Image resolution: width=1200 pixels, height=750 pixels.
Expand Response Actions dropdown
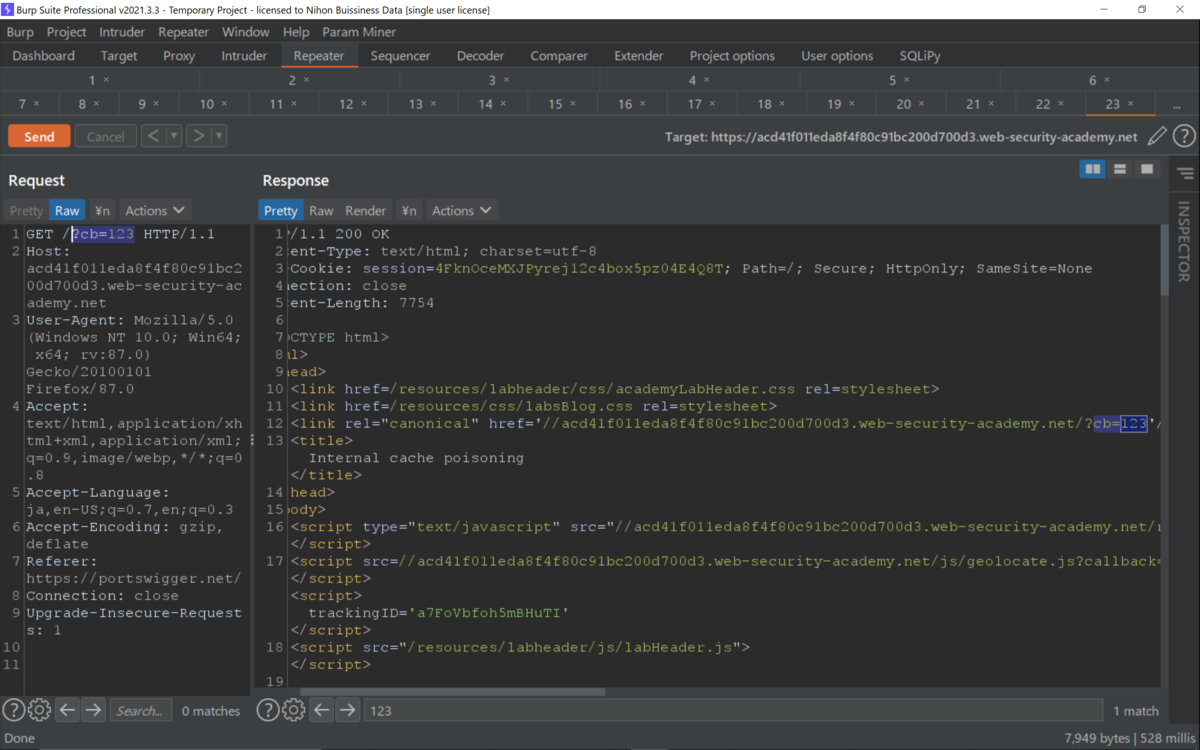coord(462,210)
